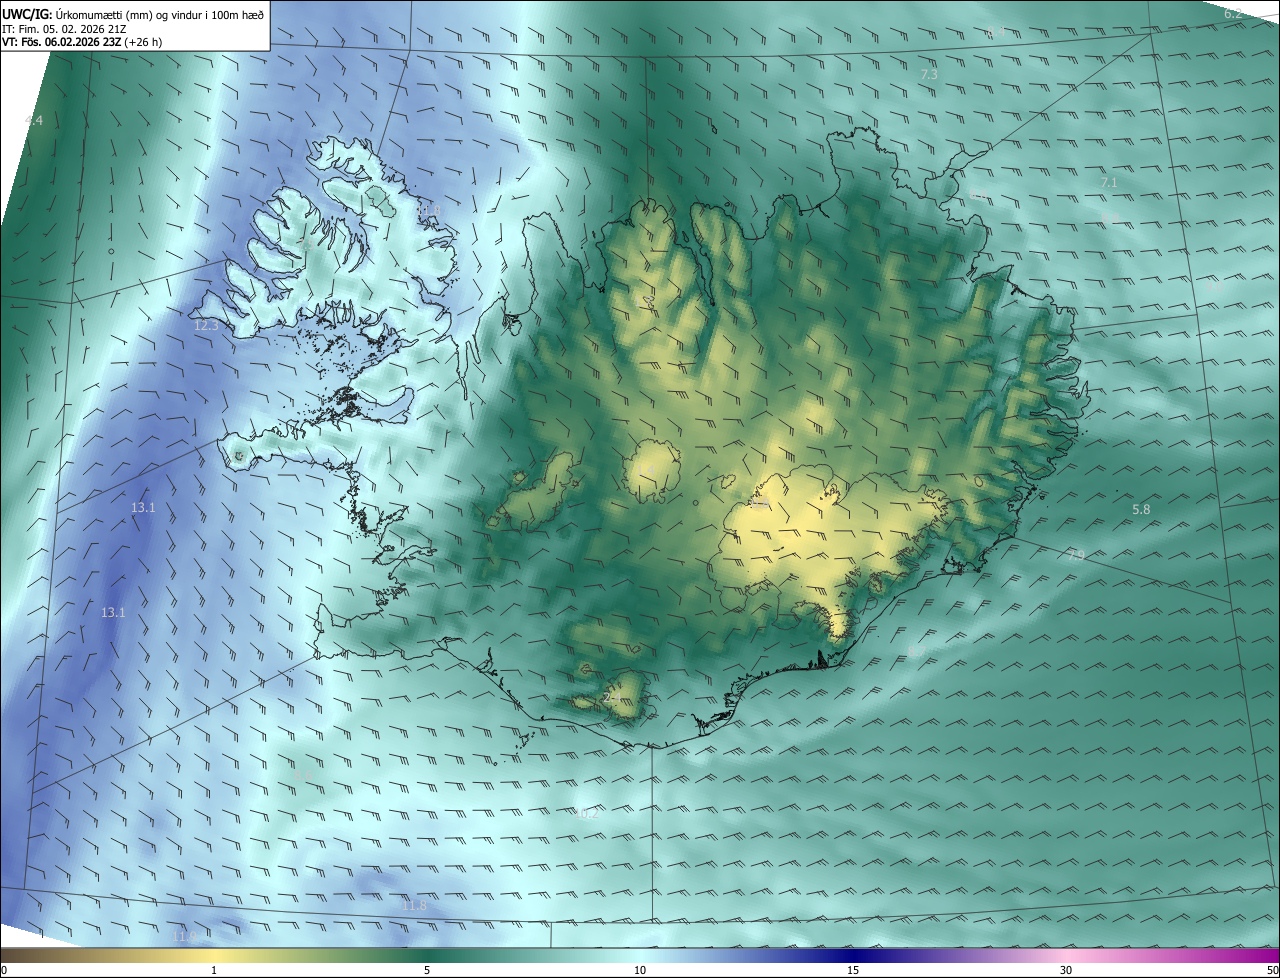Click the 7.3 value label on the map
The height and width of the screenshot is (978, 1280).
(x=929, y=75)
